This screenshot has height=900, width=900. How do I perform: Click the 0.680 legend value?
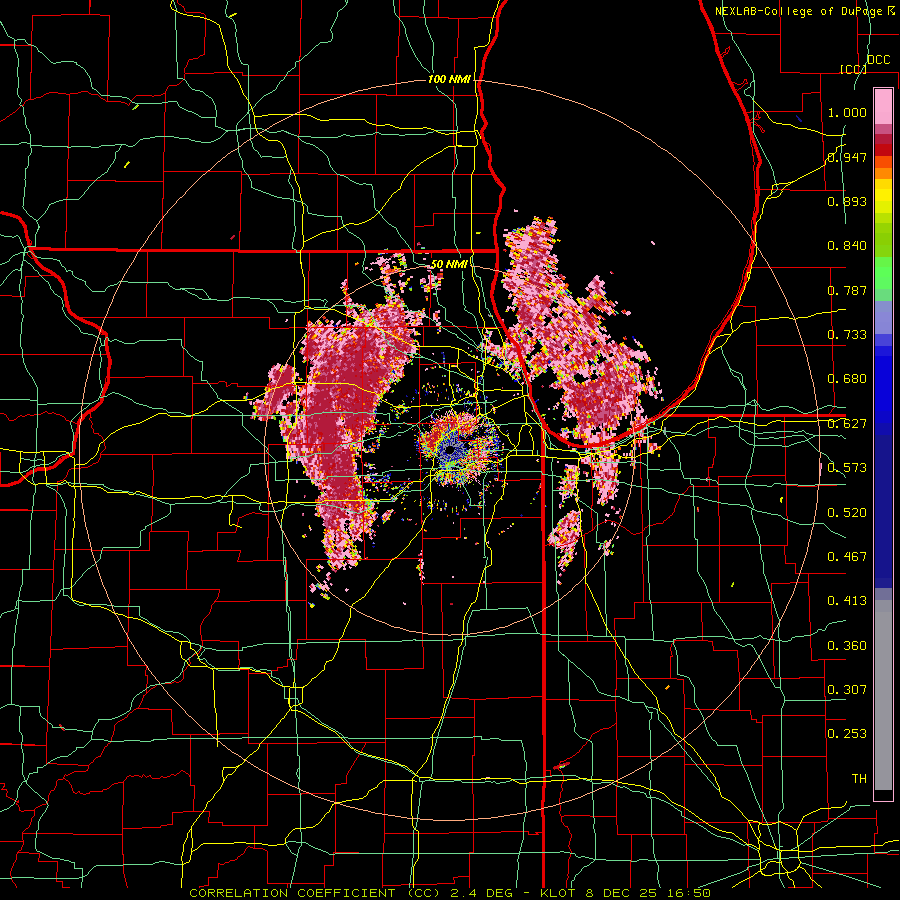847,379
